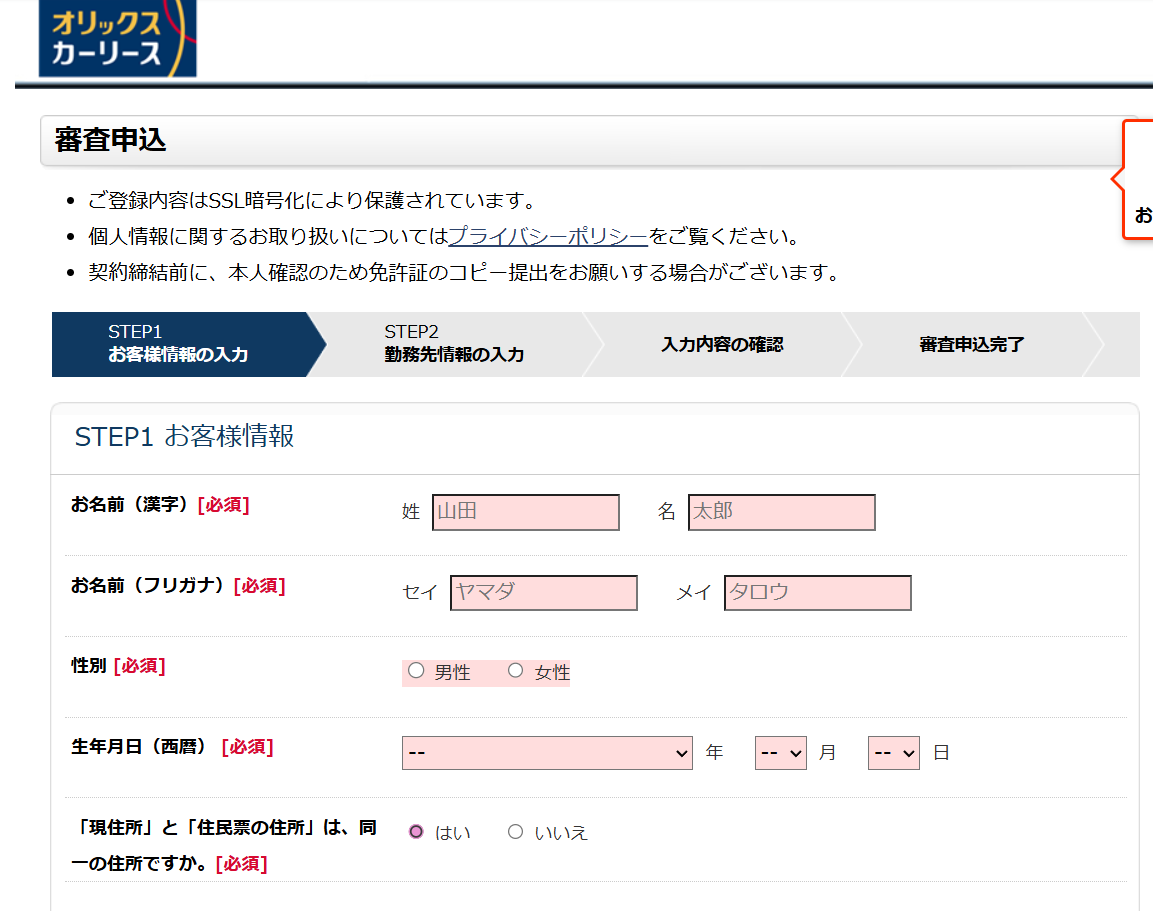Open the birth year dropdown
The height and width of the screenshot is (911, 1153).
pyautogui.click(x=547, y=753)
